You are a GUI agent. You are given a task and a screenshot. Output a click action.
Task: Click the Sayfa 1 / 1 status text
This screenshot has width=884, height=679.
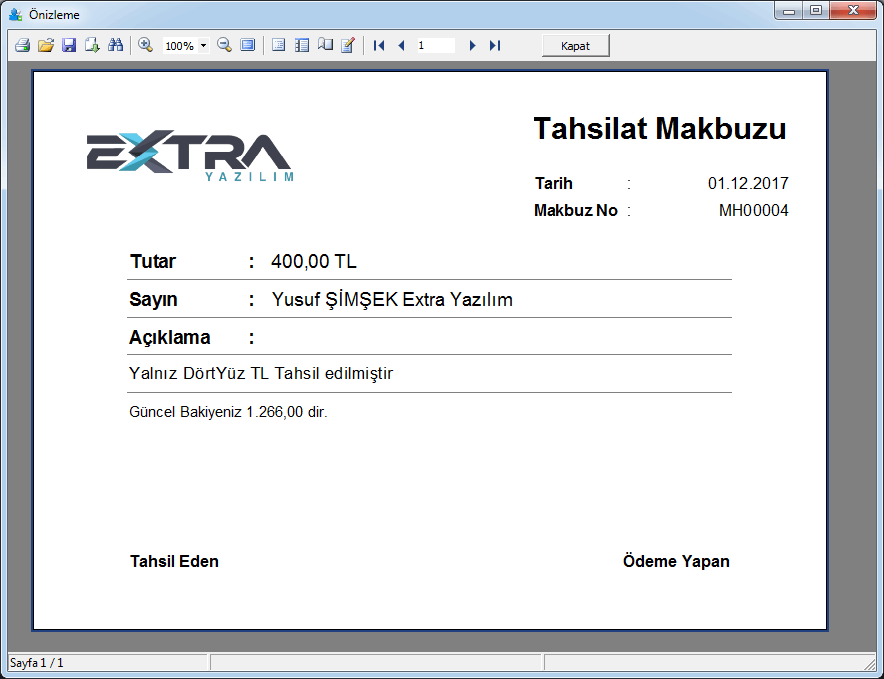point(37,663)
